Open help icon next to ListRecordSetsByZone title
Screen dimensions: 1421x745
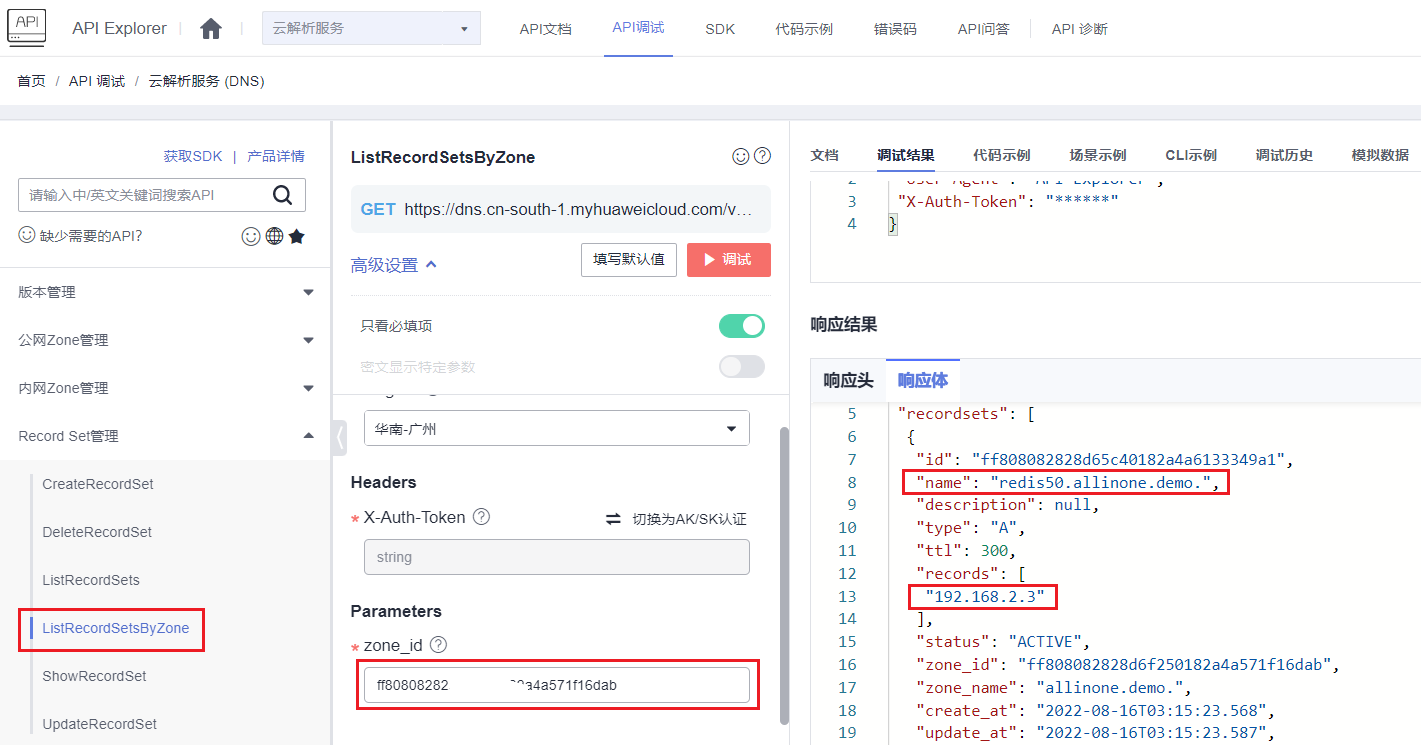pos(762,156)
